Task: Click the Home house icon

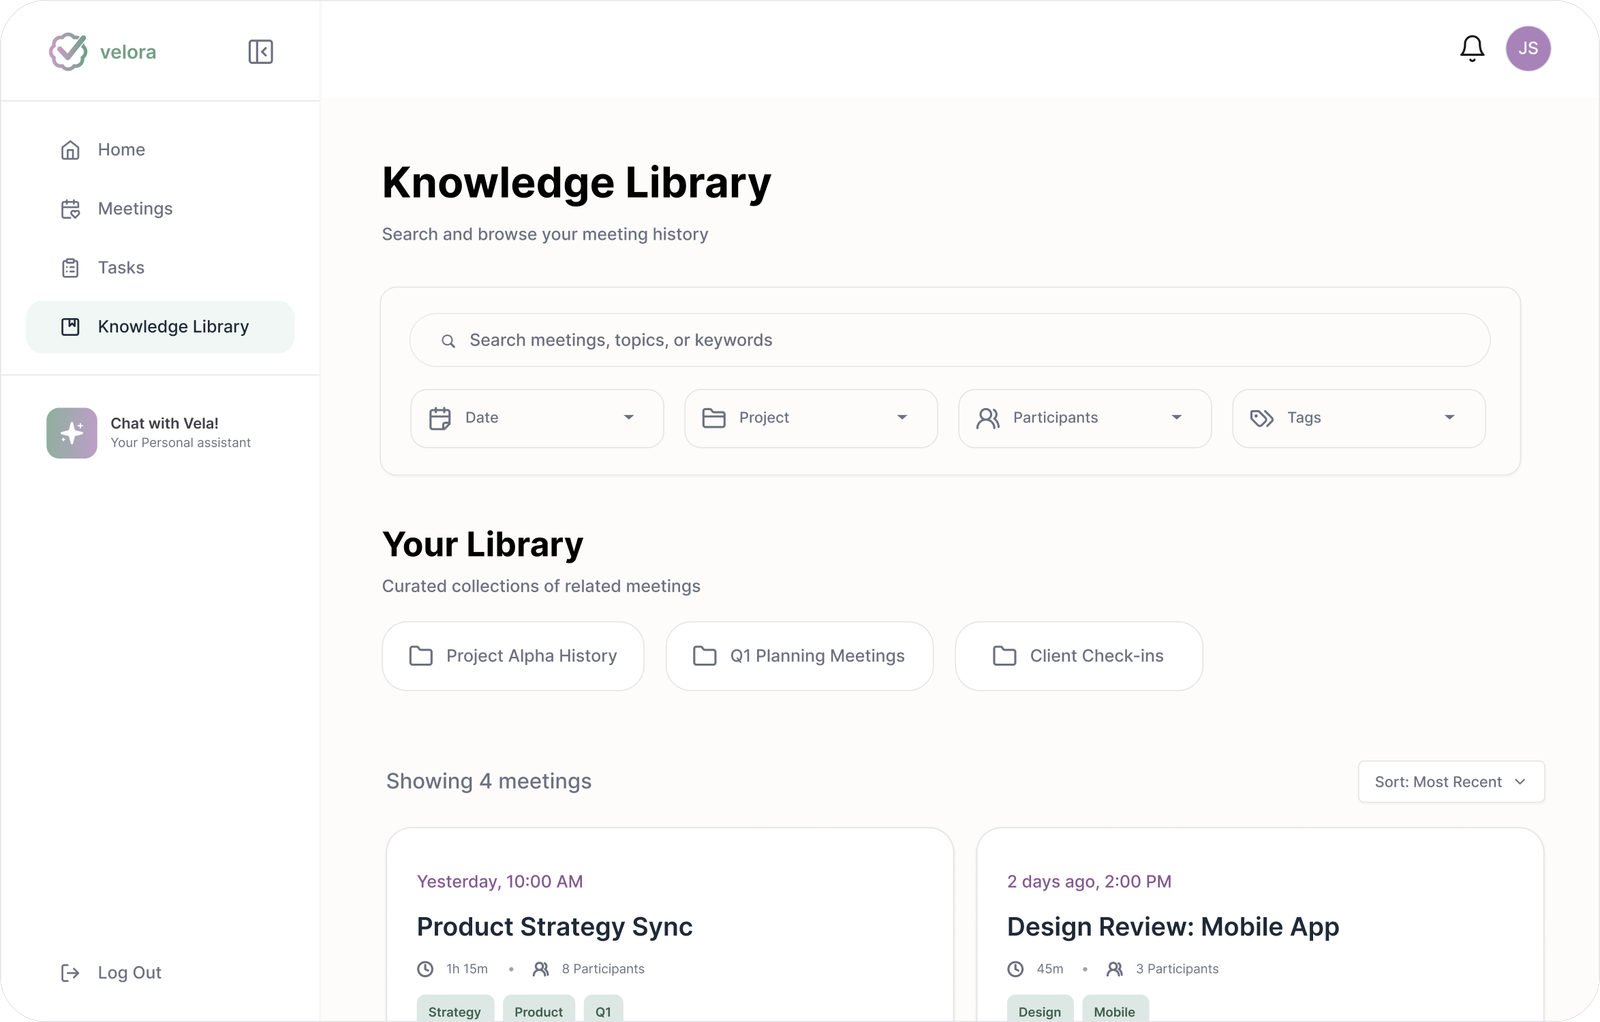Action: [x=70, y=150]
